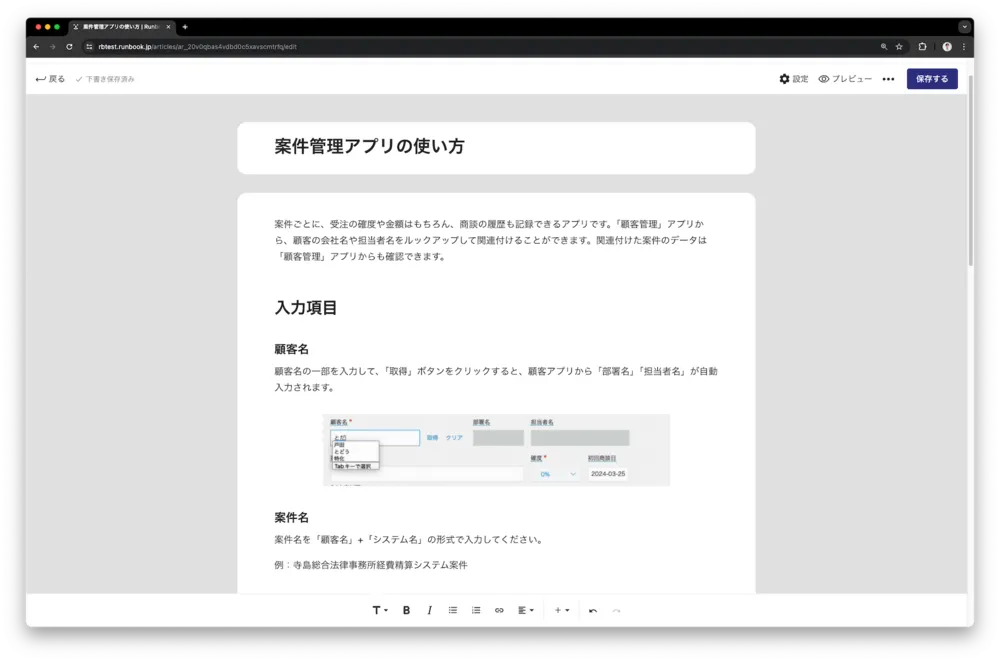Click the insert link icon

point(499,610)
